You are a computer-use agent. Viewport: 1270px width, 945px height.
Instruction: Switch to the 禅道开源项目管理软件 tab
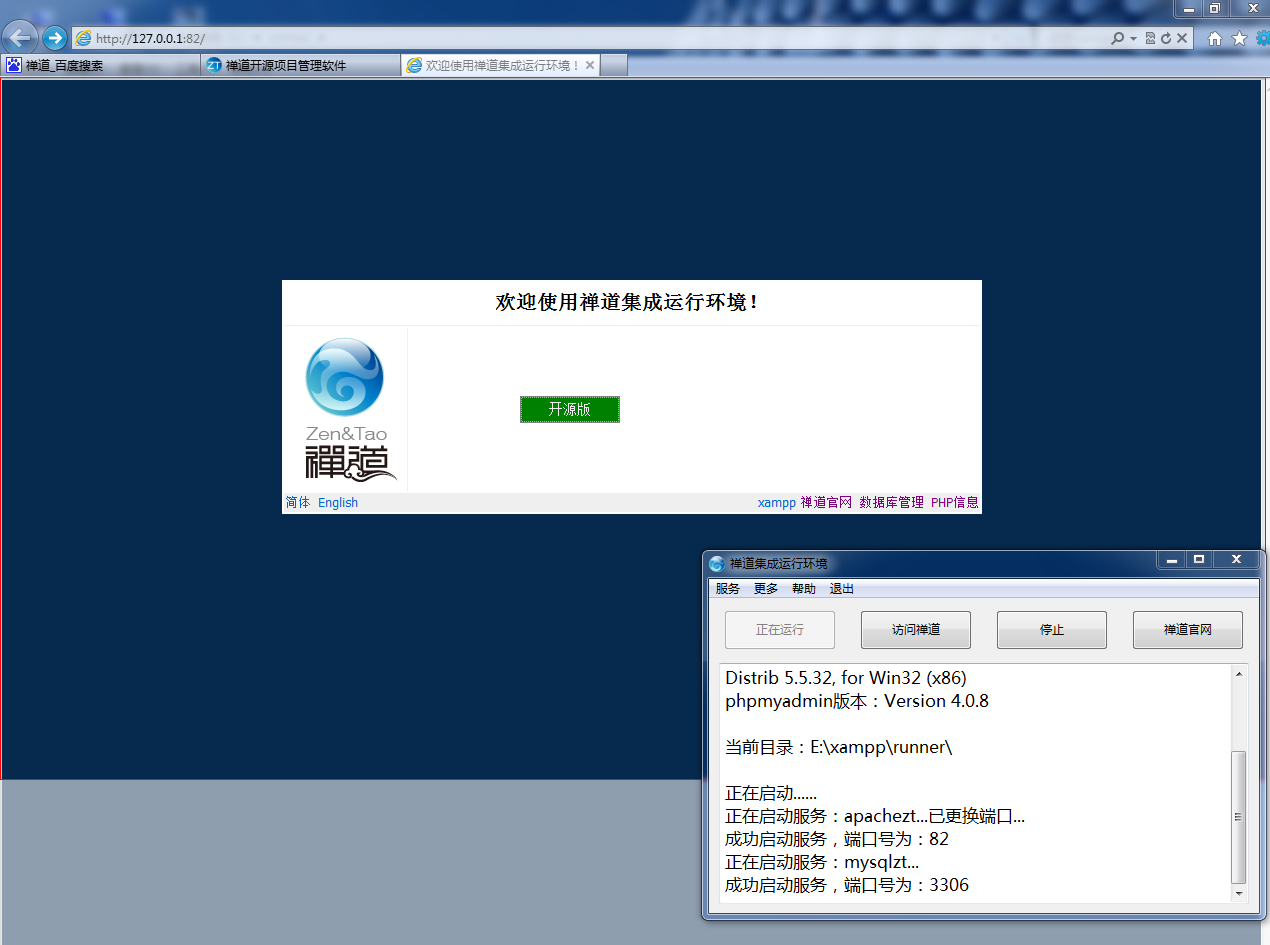[x=300, y=65]
